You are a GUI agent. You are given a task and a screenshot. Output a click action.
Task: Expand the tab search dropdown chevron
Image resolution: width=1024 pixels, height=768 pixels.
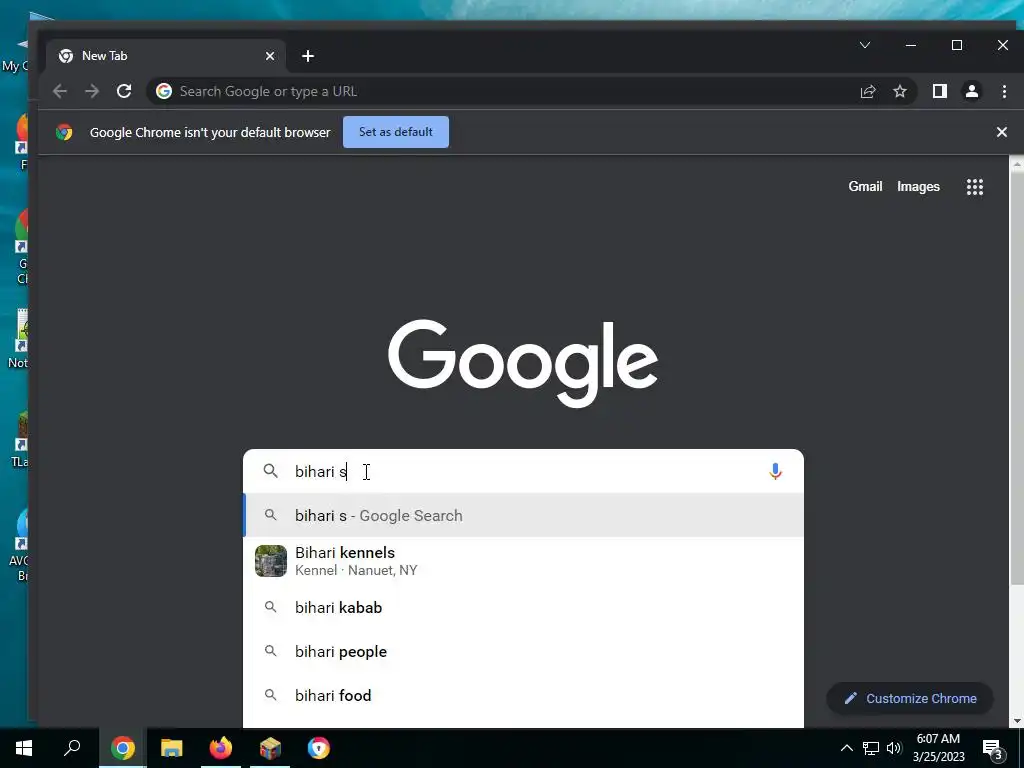pos(865,45)
